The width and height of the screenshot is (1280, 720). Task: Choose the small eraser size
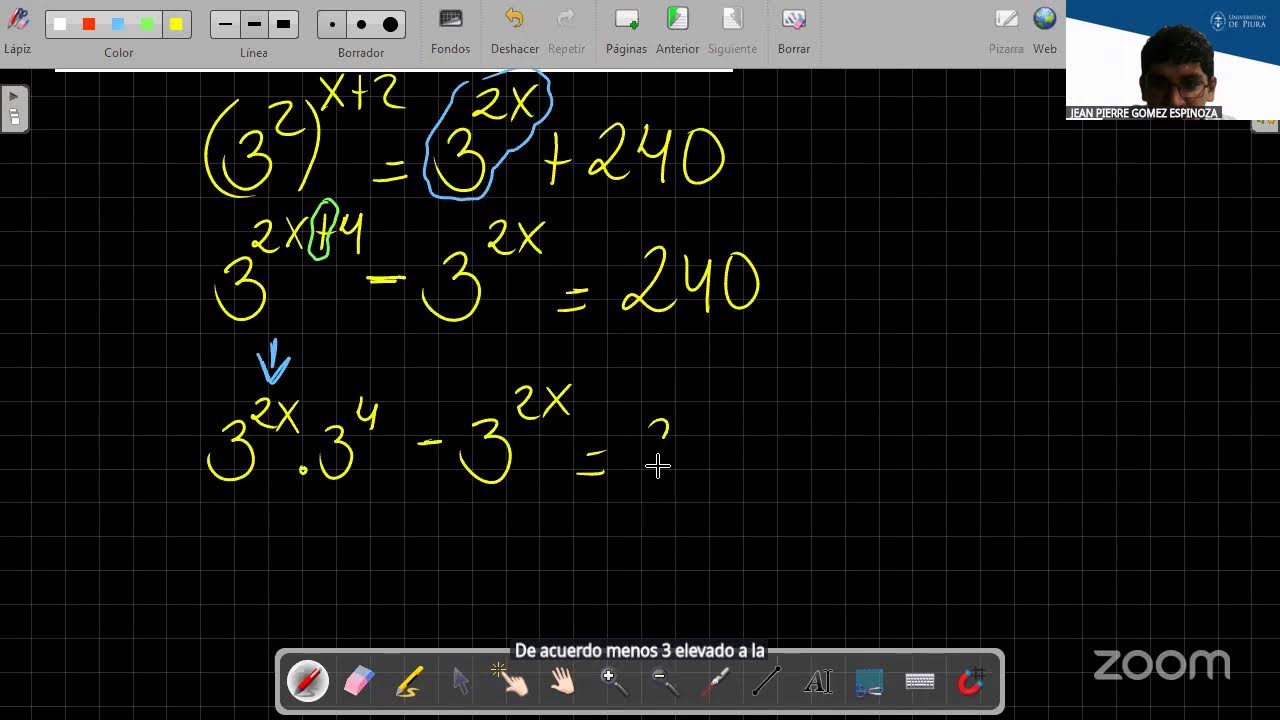[332, 25]
